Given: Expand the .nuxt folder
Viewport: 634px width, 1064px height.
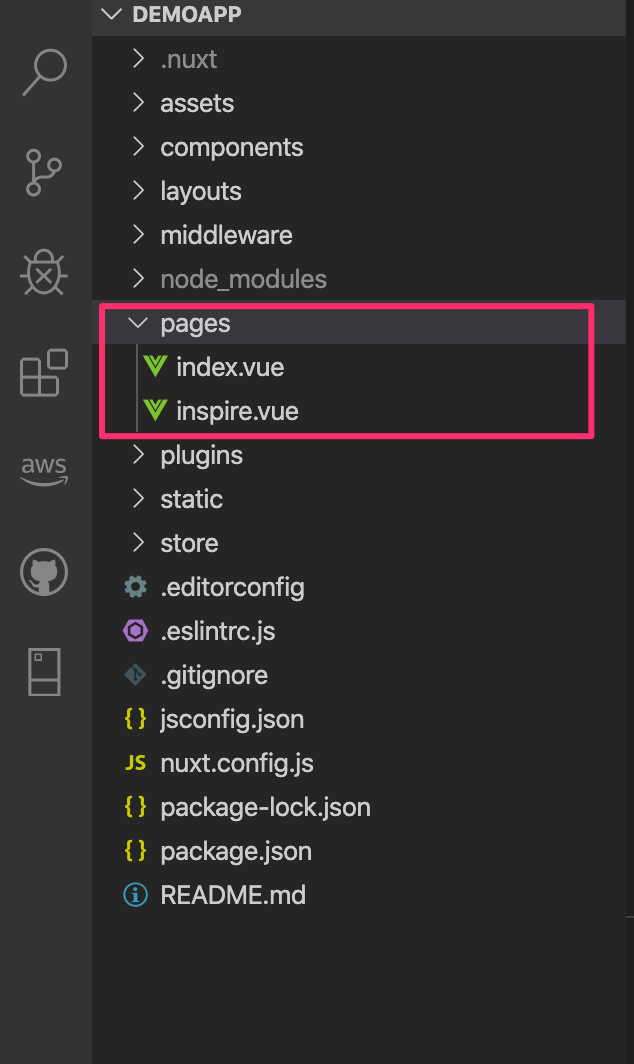Looking at the screenshot, I should 188,59.
